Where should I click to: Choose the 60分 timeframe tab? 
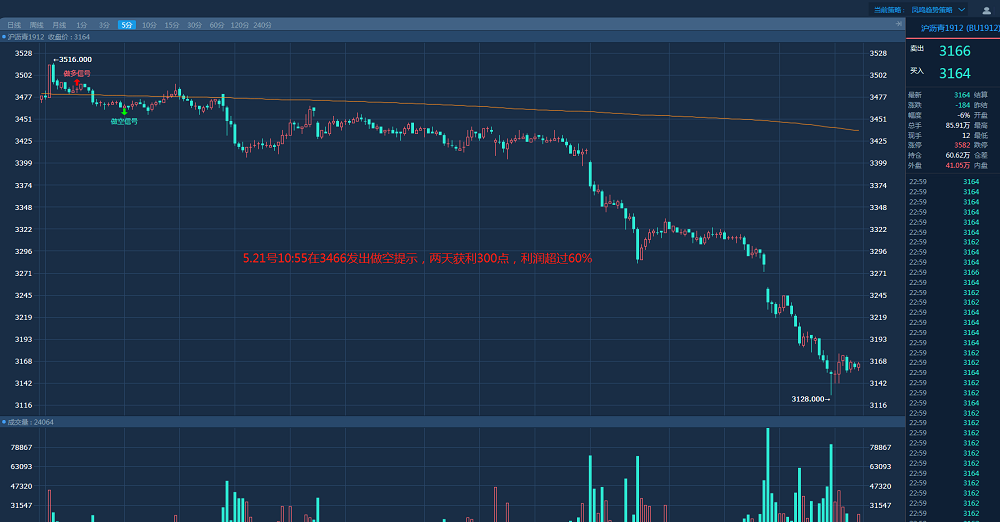click(217, 24)
